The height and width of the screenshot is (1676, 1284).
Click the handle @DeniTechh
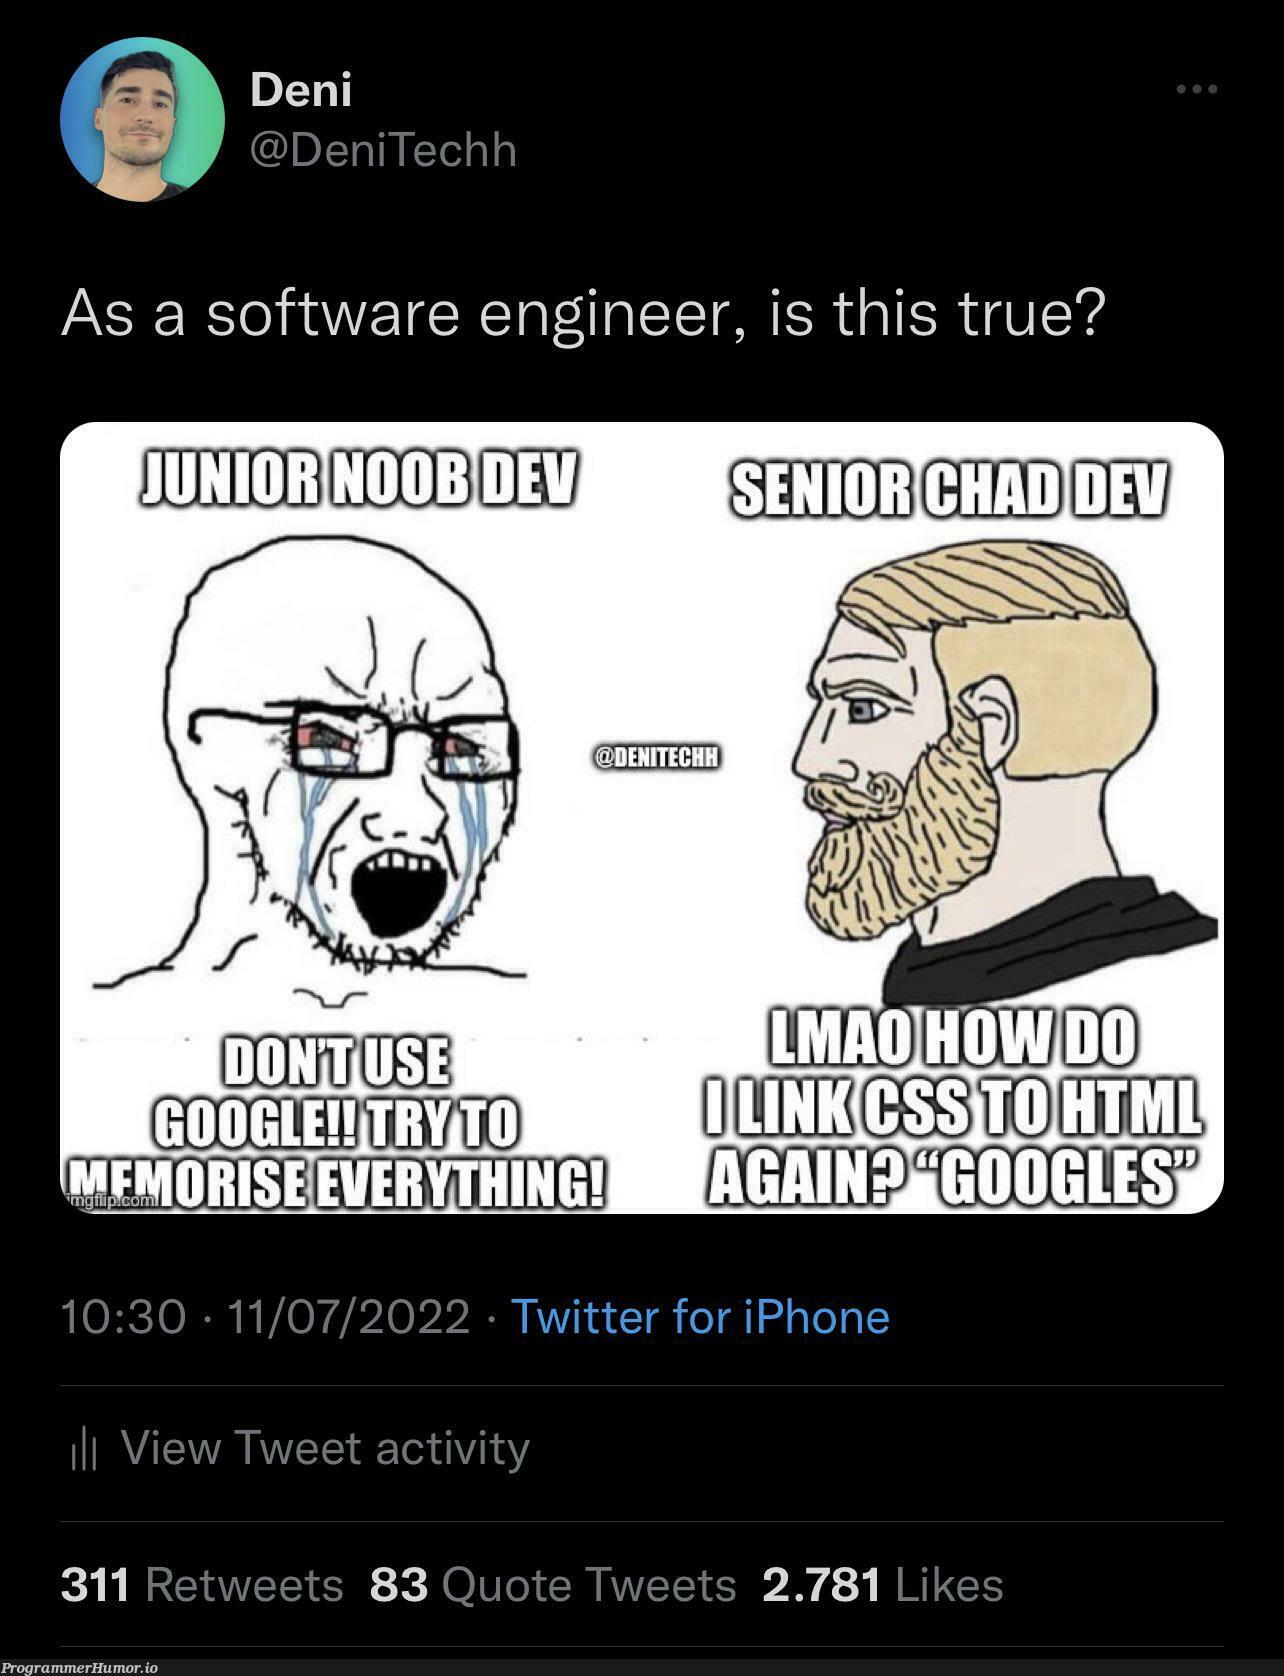coord(380,150)
